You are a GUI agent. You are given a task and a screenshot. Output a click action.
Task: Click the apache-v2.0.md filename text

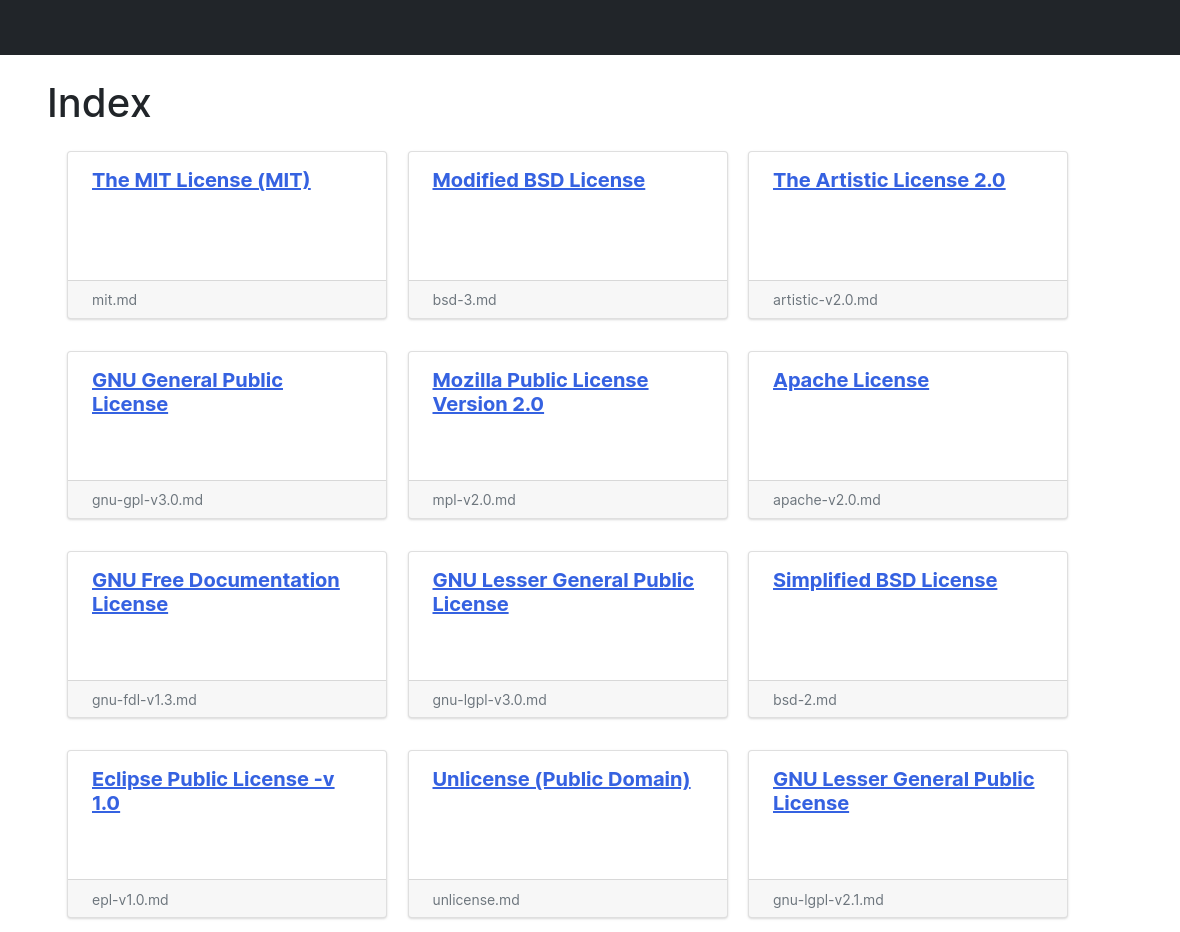pos(826,500)
